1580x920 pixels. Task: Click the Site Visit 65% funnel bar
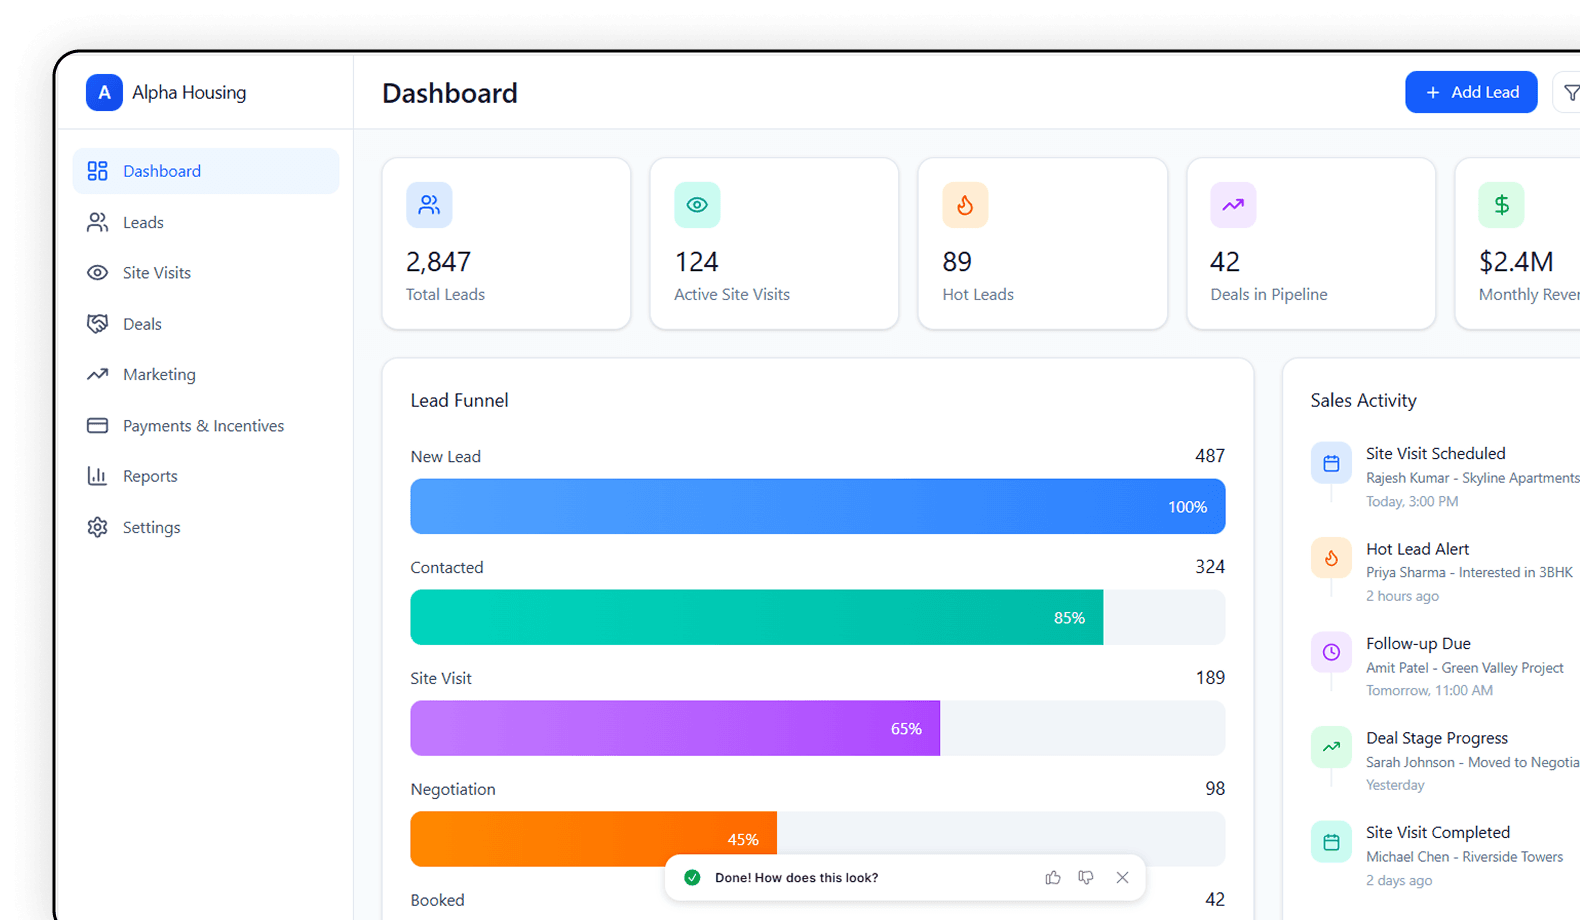pos(675,728)
